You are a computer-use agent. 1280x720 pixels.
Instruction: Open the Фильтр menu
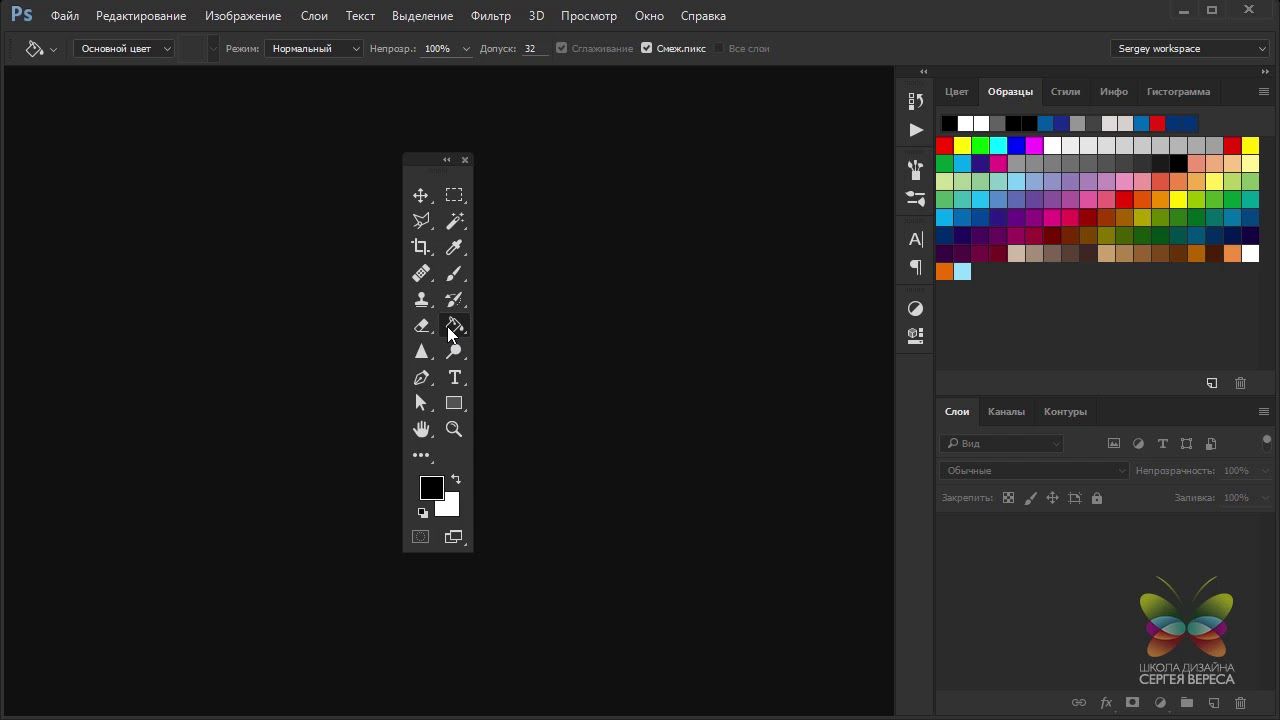(x=490, y=16)
